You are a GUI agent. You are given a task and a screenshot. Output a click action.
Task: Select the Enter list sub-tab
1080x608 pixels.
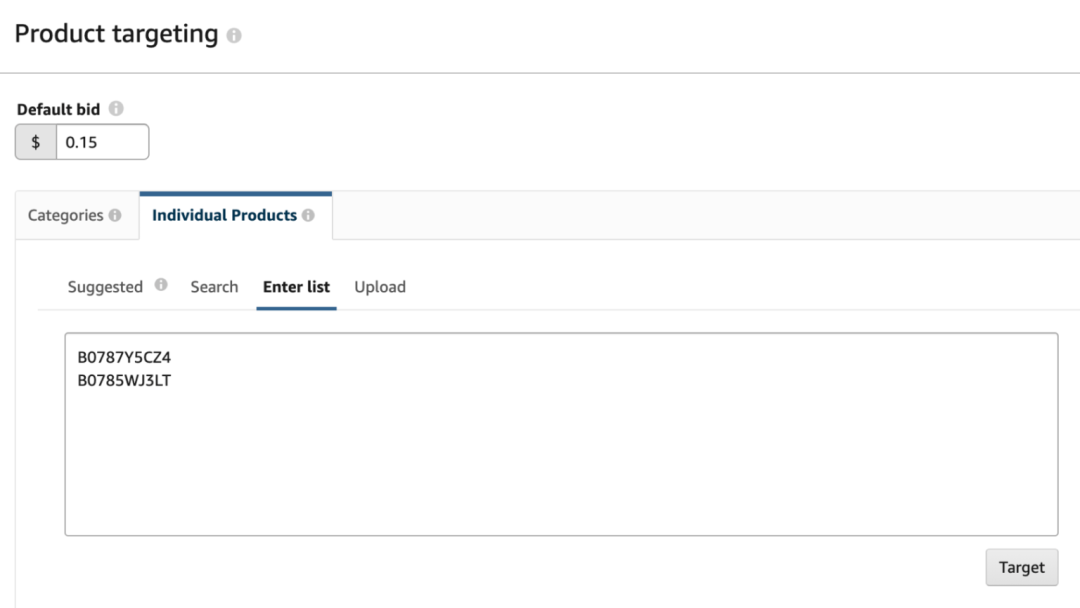coord(296,287)
